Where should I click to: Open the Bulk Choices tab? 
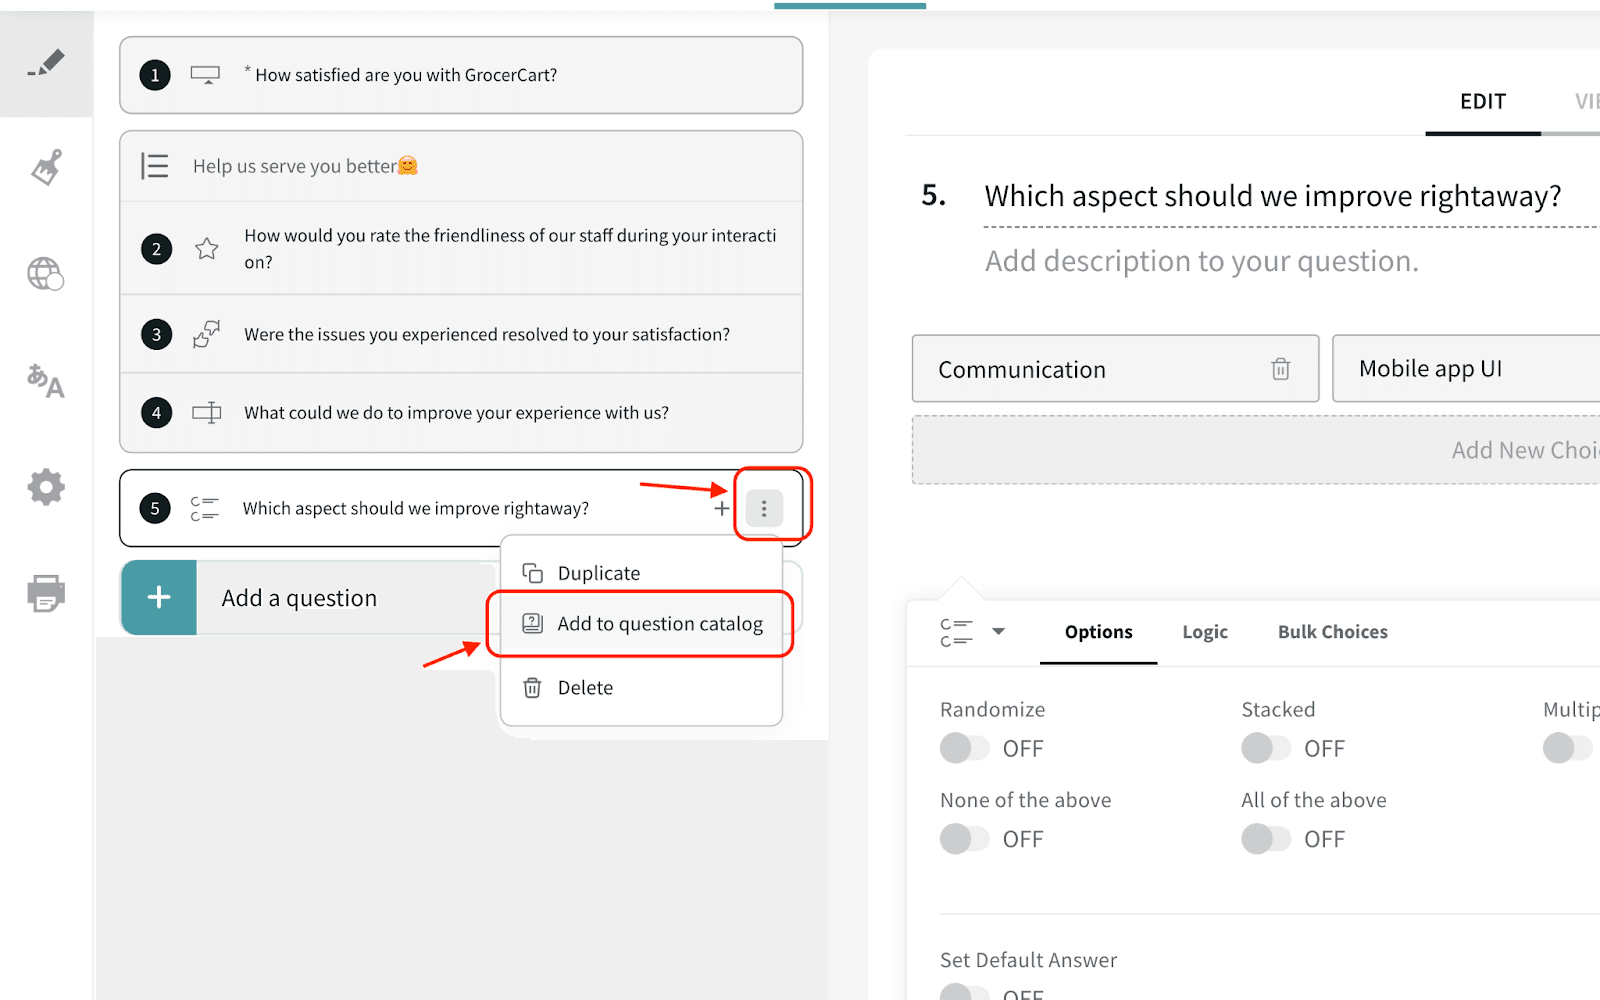tap(1332, 632)
